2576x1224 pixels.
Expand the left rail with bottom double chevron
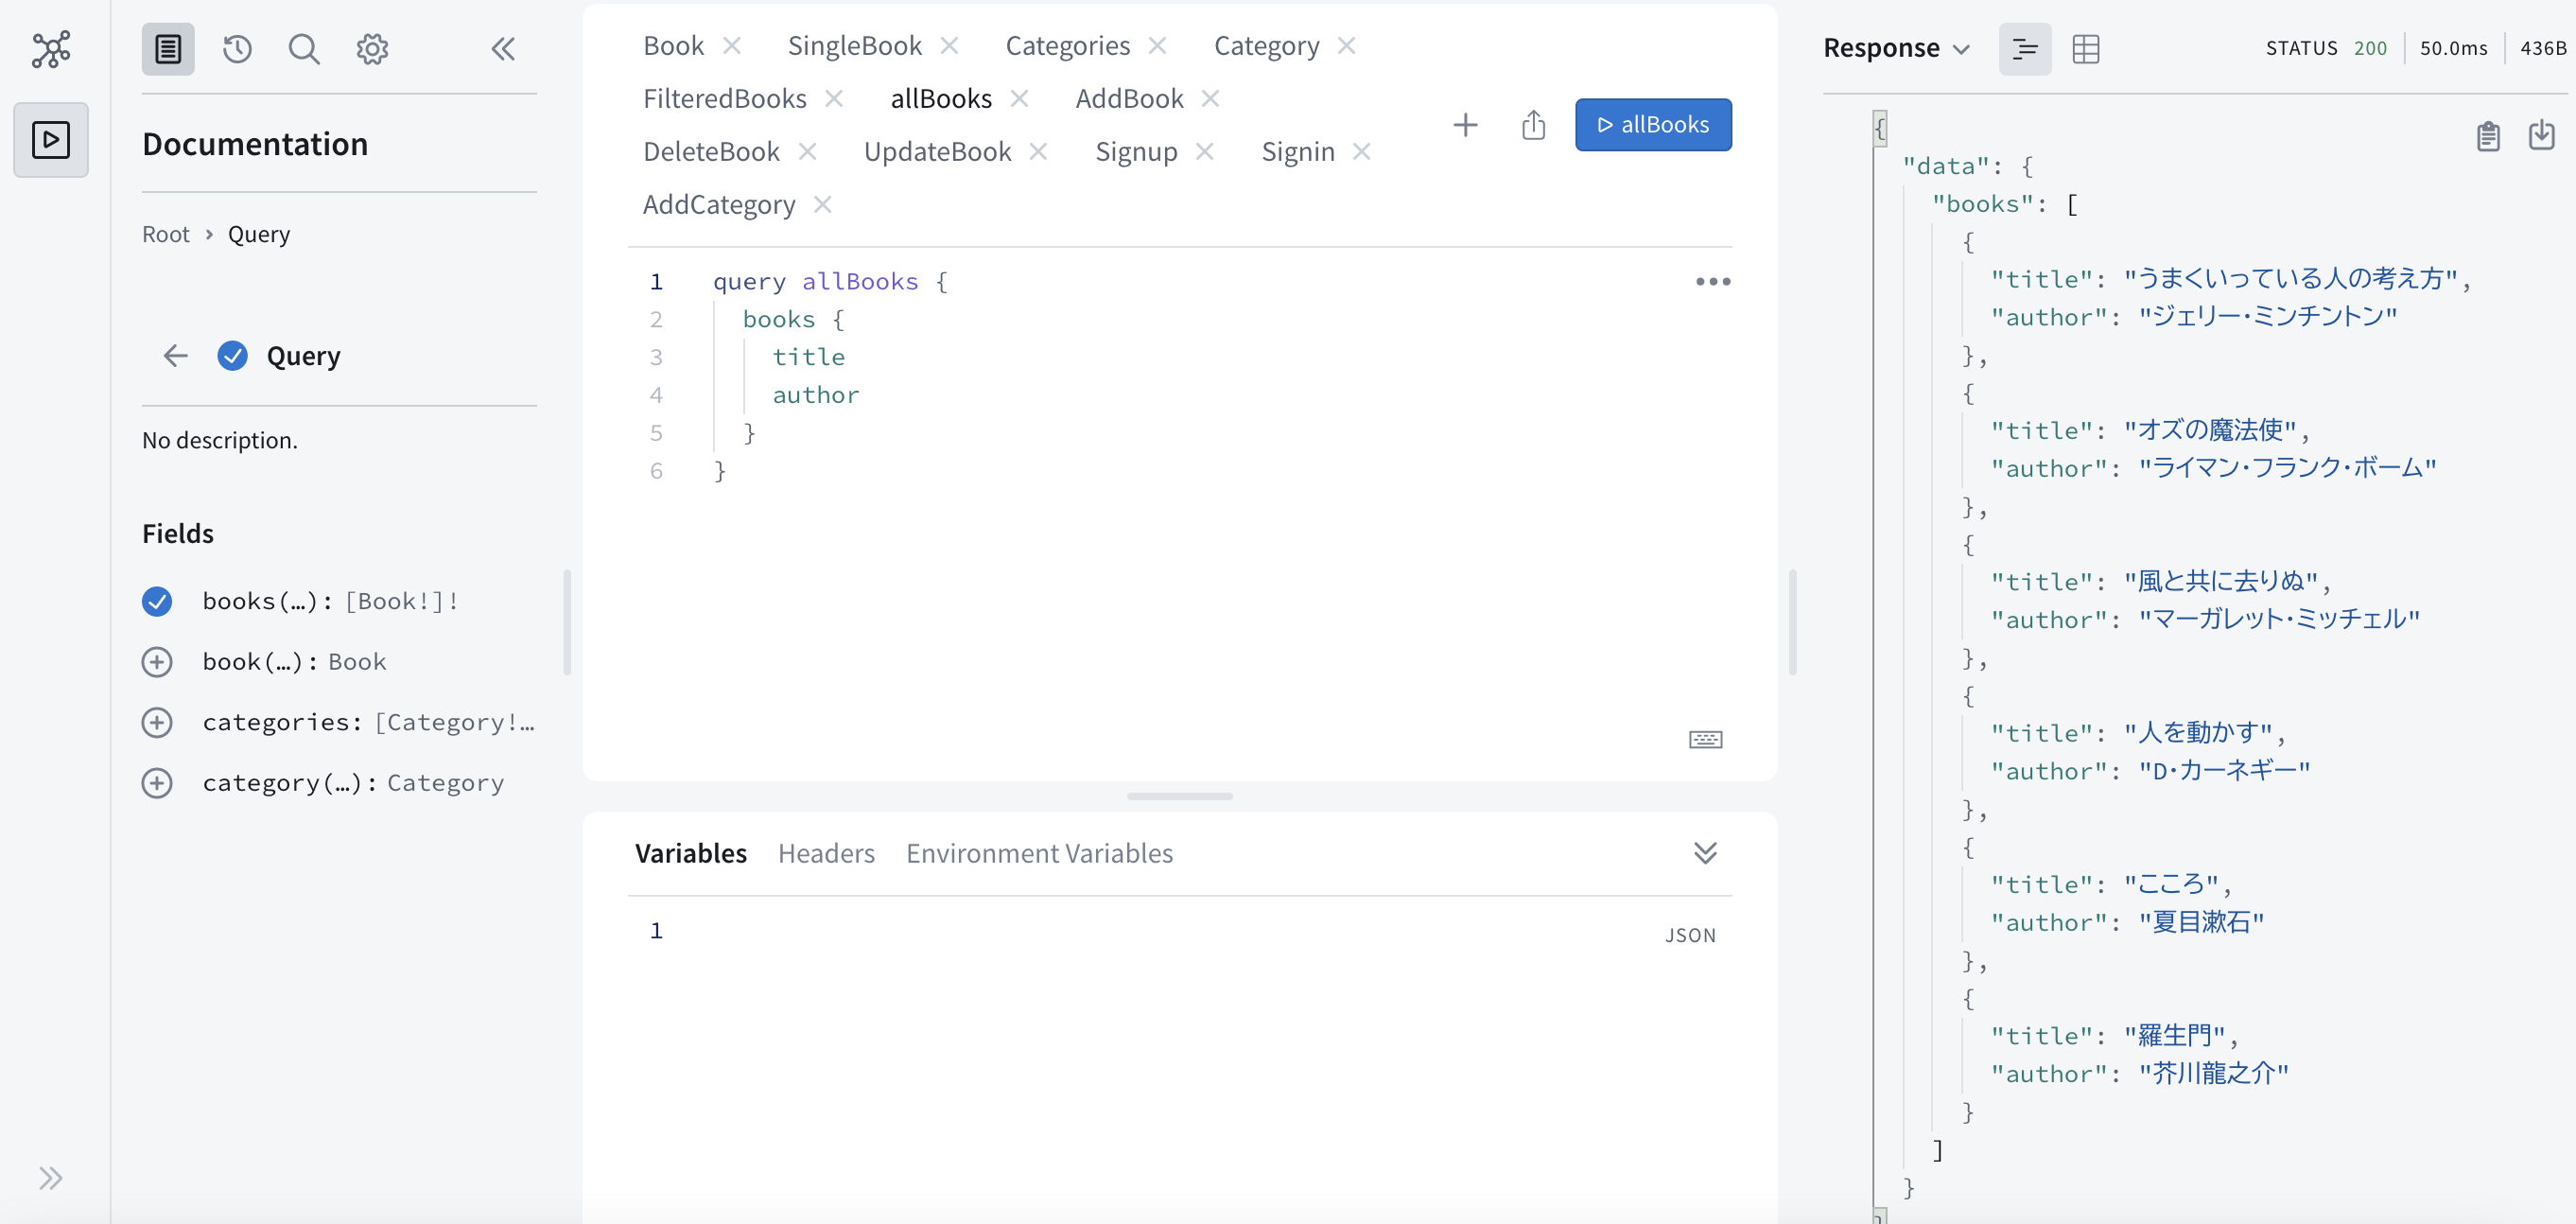(x=51, y=1178)
